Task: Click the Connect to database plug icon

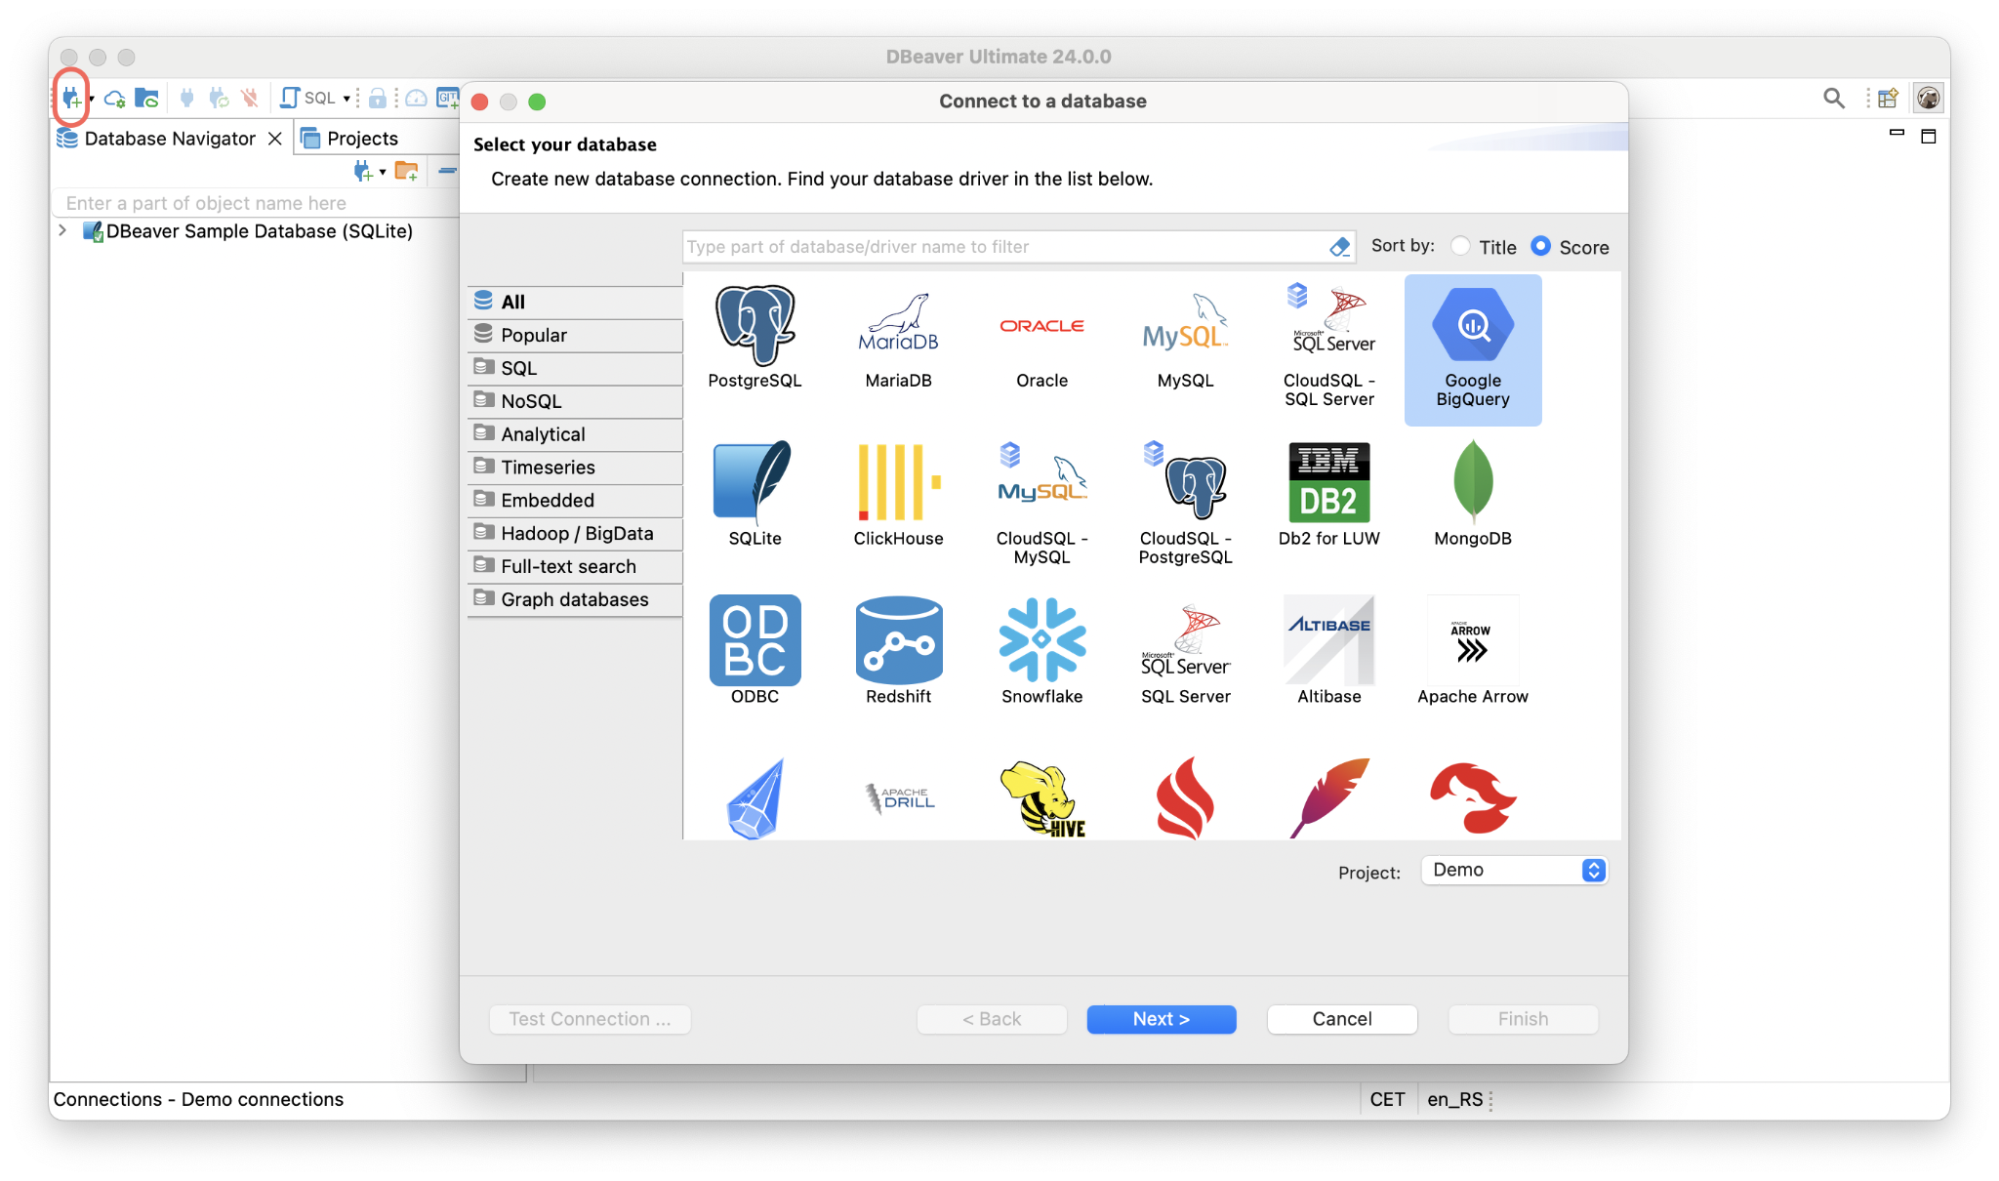Action: pos(186,97)
